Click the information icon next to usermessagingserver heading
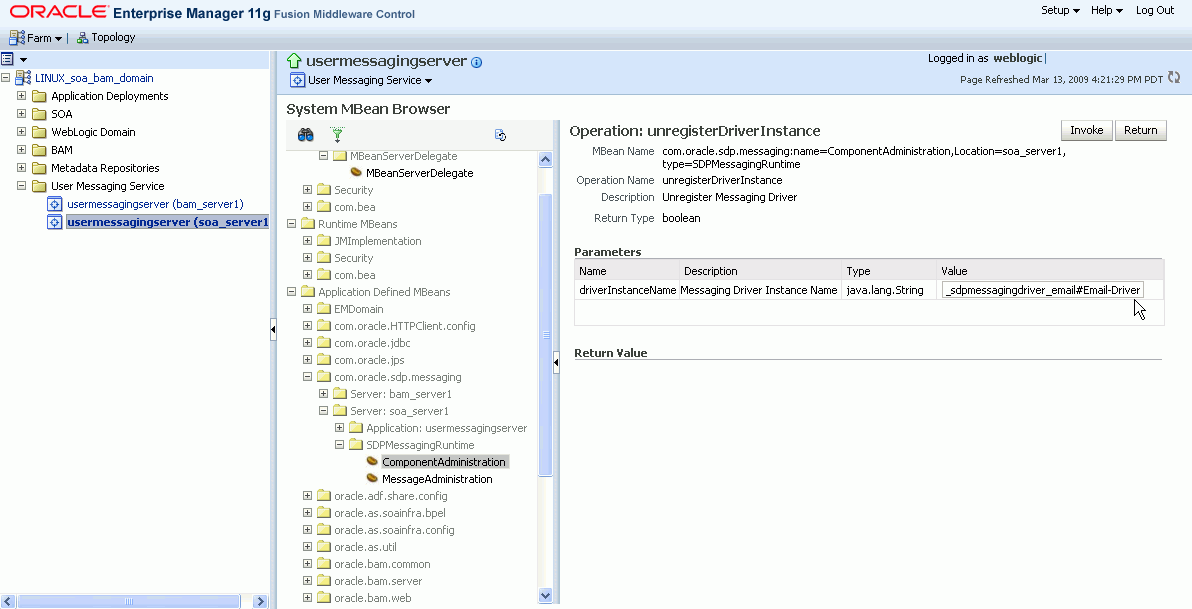Screen dimensions: 1192x609 click(476, 61)
